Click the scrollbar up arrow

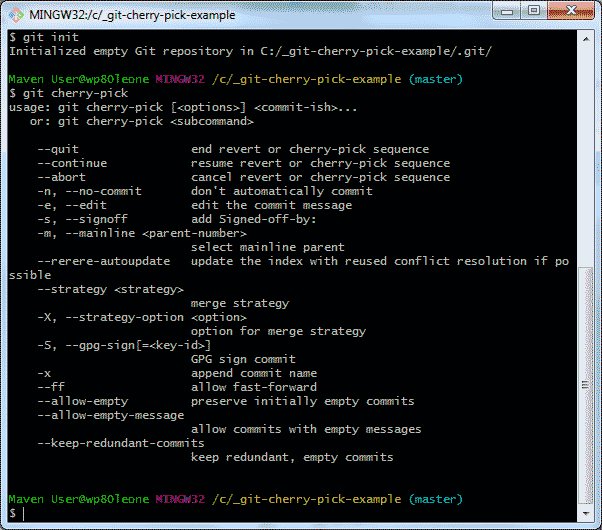click(586, 38)
